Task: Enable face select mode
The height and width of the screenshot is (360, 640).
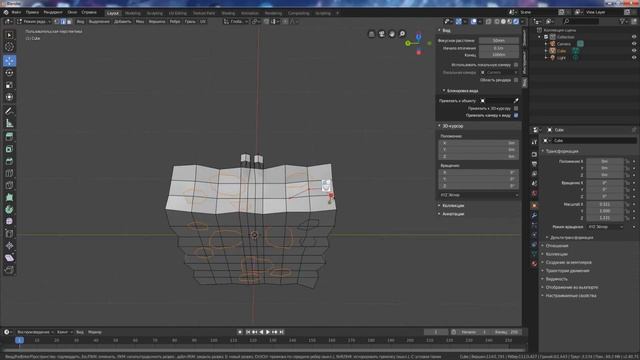Action: point(69,22)
